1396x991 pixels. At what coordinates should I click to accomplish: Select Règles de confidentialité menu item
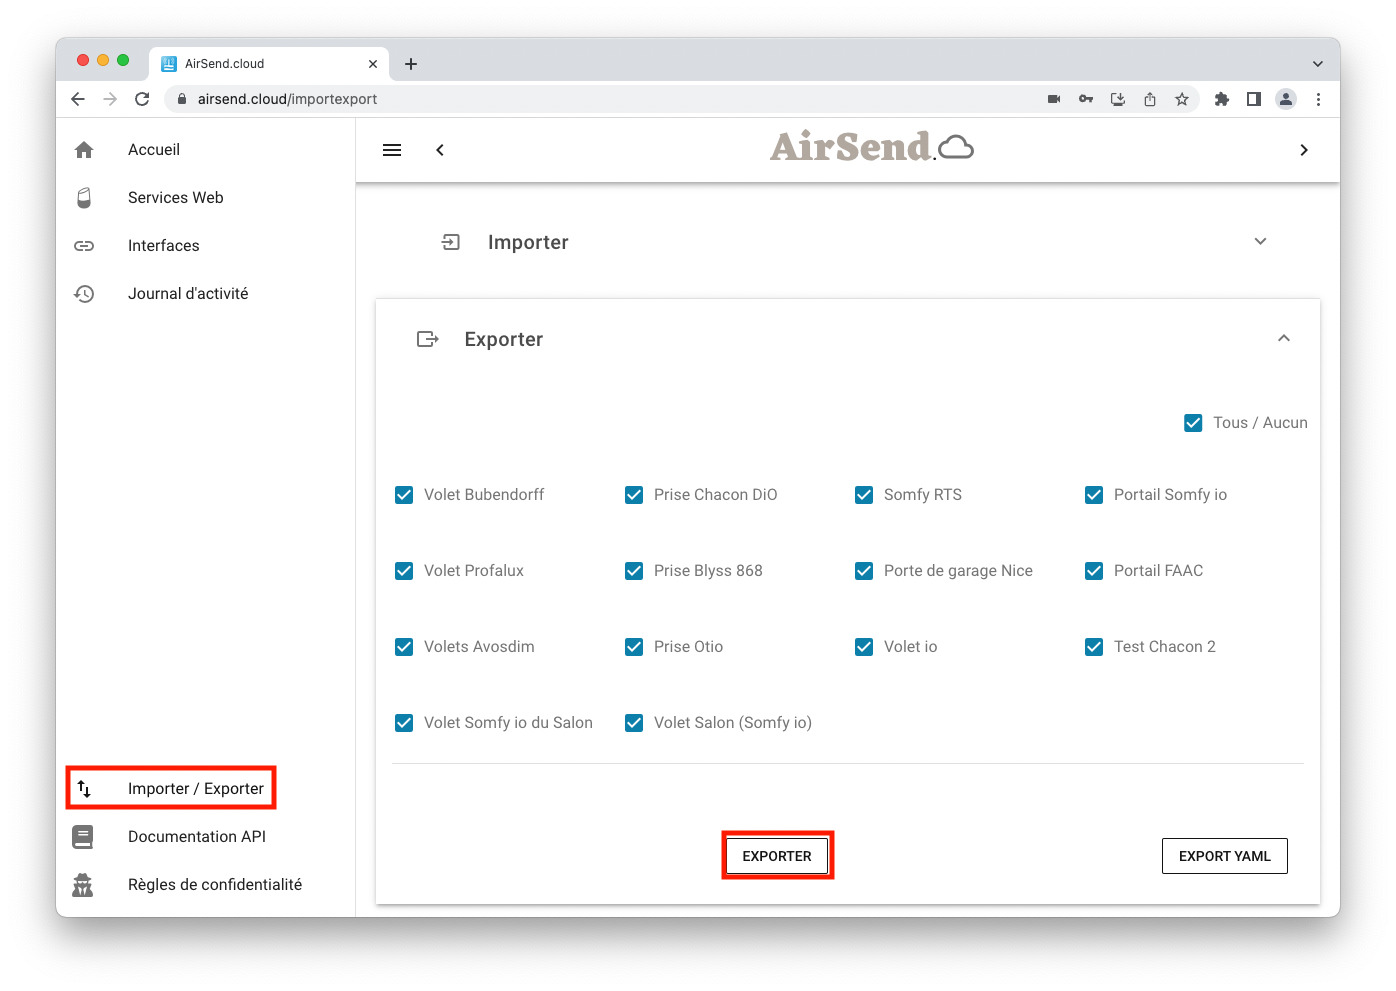(214, 885)
